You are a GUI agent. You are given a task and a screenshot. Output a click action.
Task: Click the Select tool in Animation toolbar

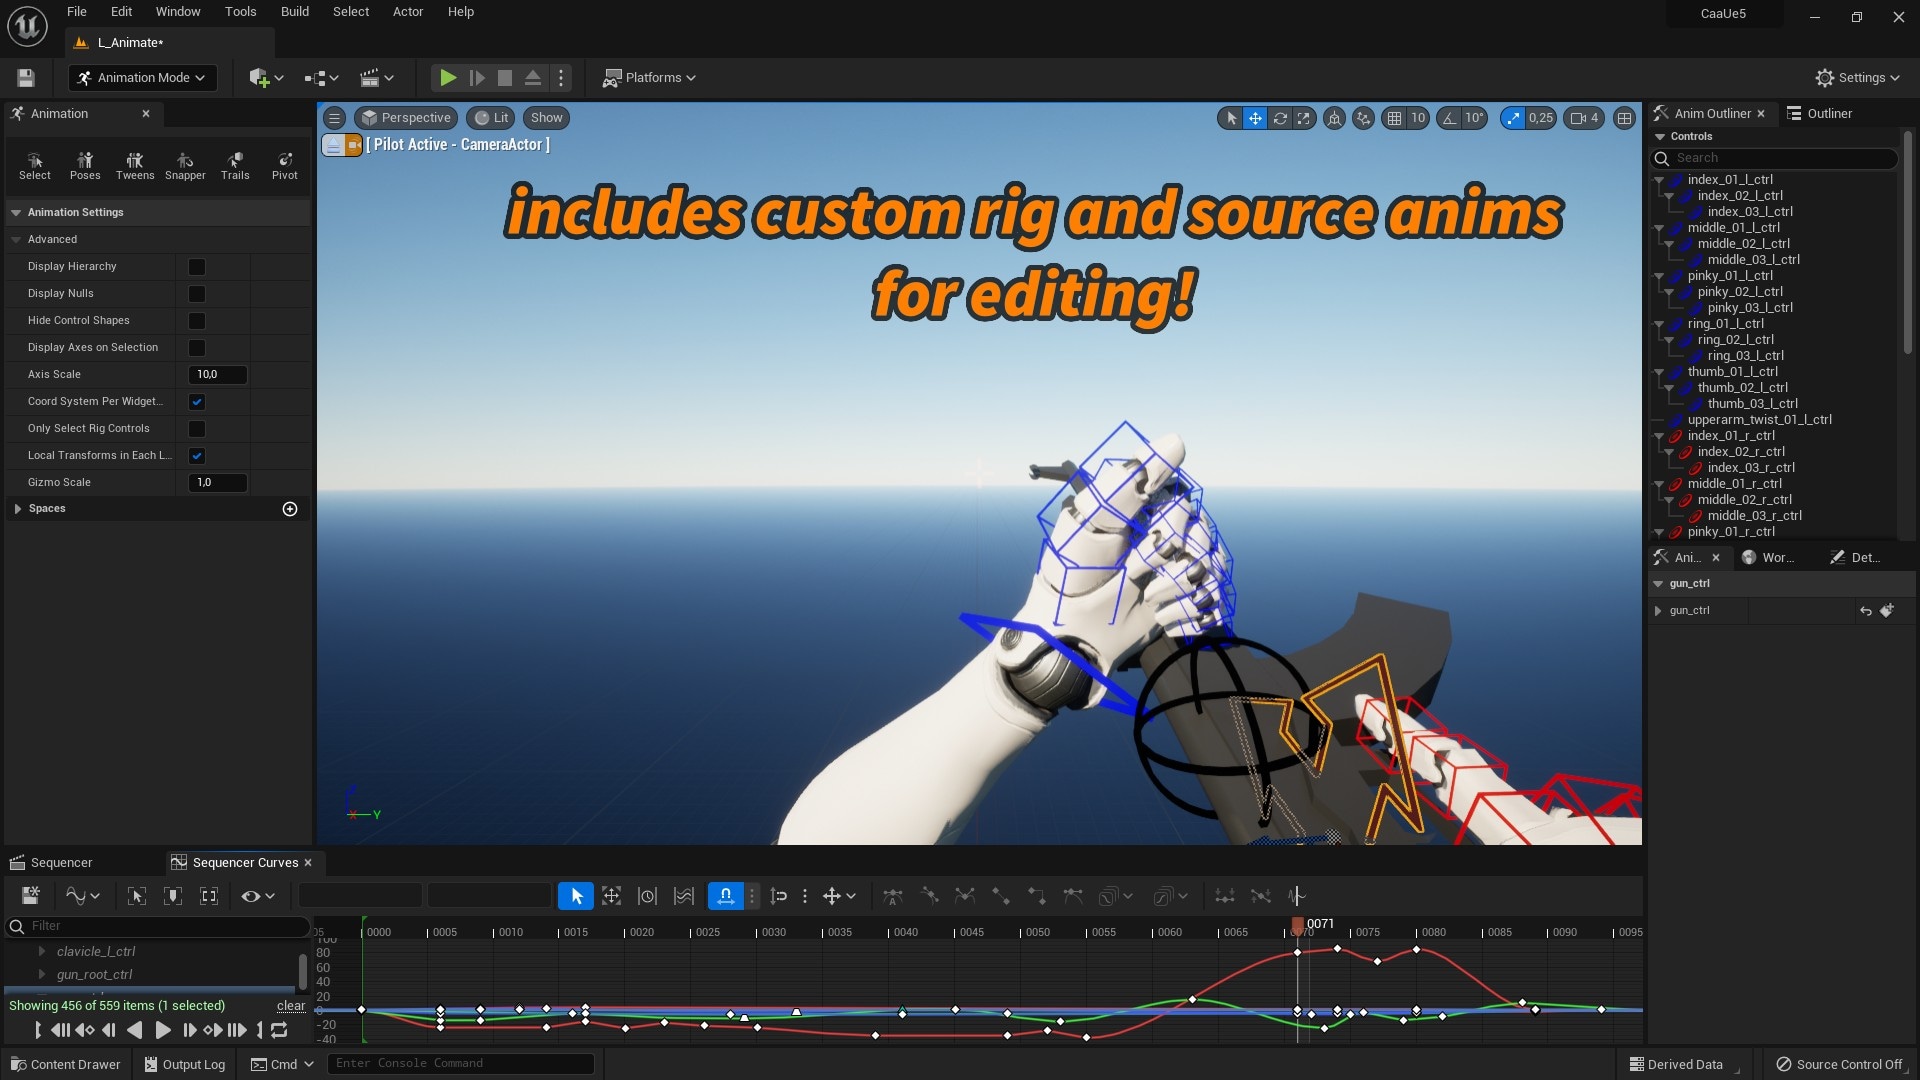(33, 164)
